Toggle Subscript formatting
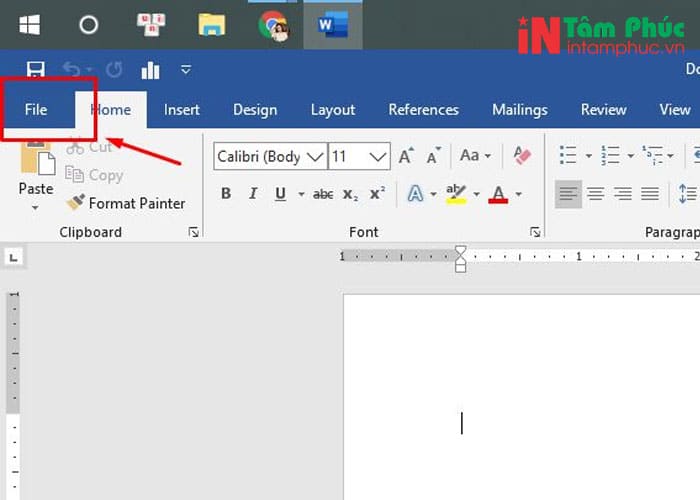 click(x=350, y=194)
